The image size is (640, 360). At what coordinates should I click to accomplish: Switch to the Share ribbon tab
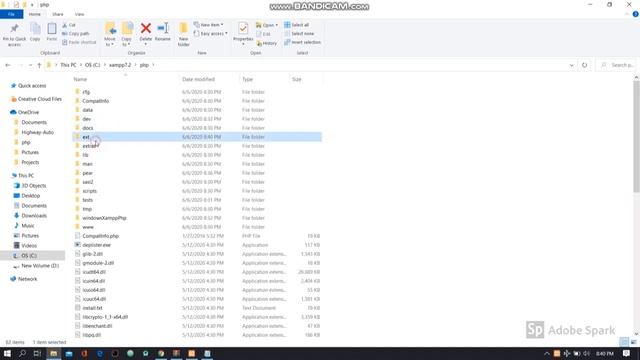pos(58,14)
